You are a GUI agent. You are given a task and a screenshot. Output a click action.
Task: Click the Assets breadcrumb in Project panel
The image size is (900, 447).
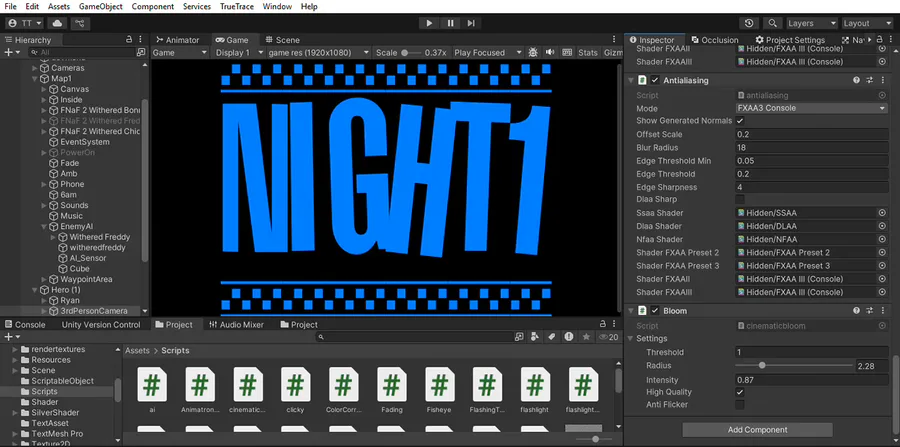[x=137, y=351]
